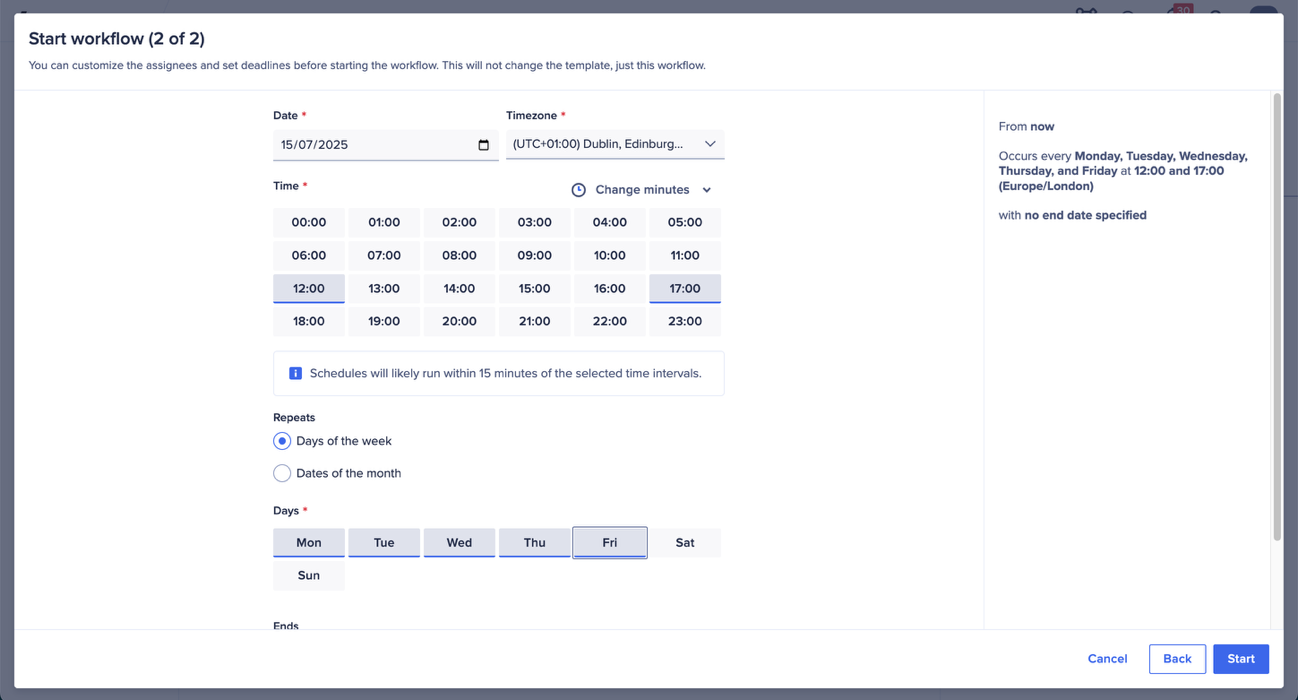1298x700 pixels.
Task: Click the Date input showing 15/07/2025
Action: [x=386, y=145]
